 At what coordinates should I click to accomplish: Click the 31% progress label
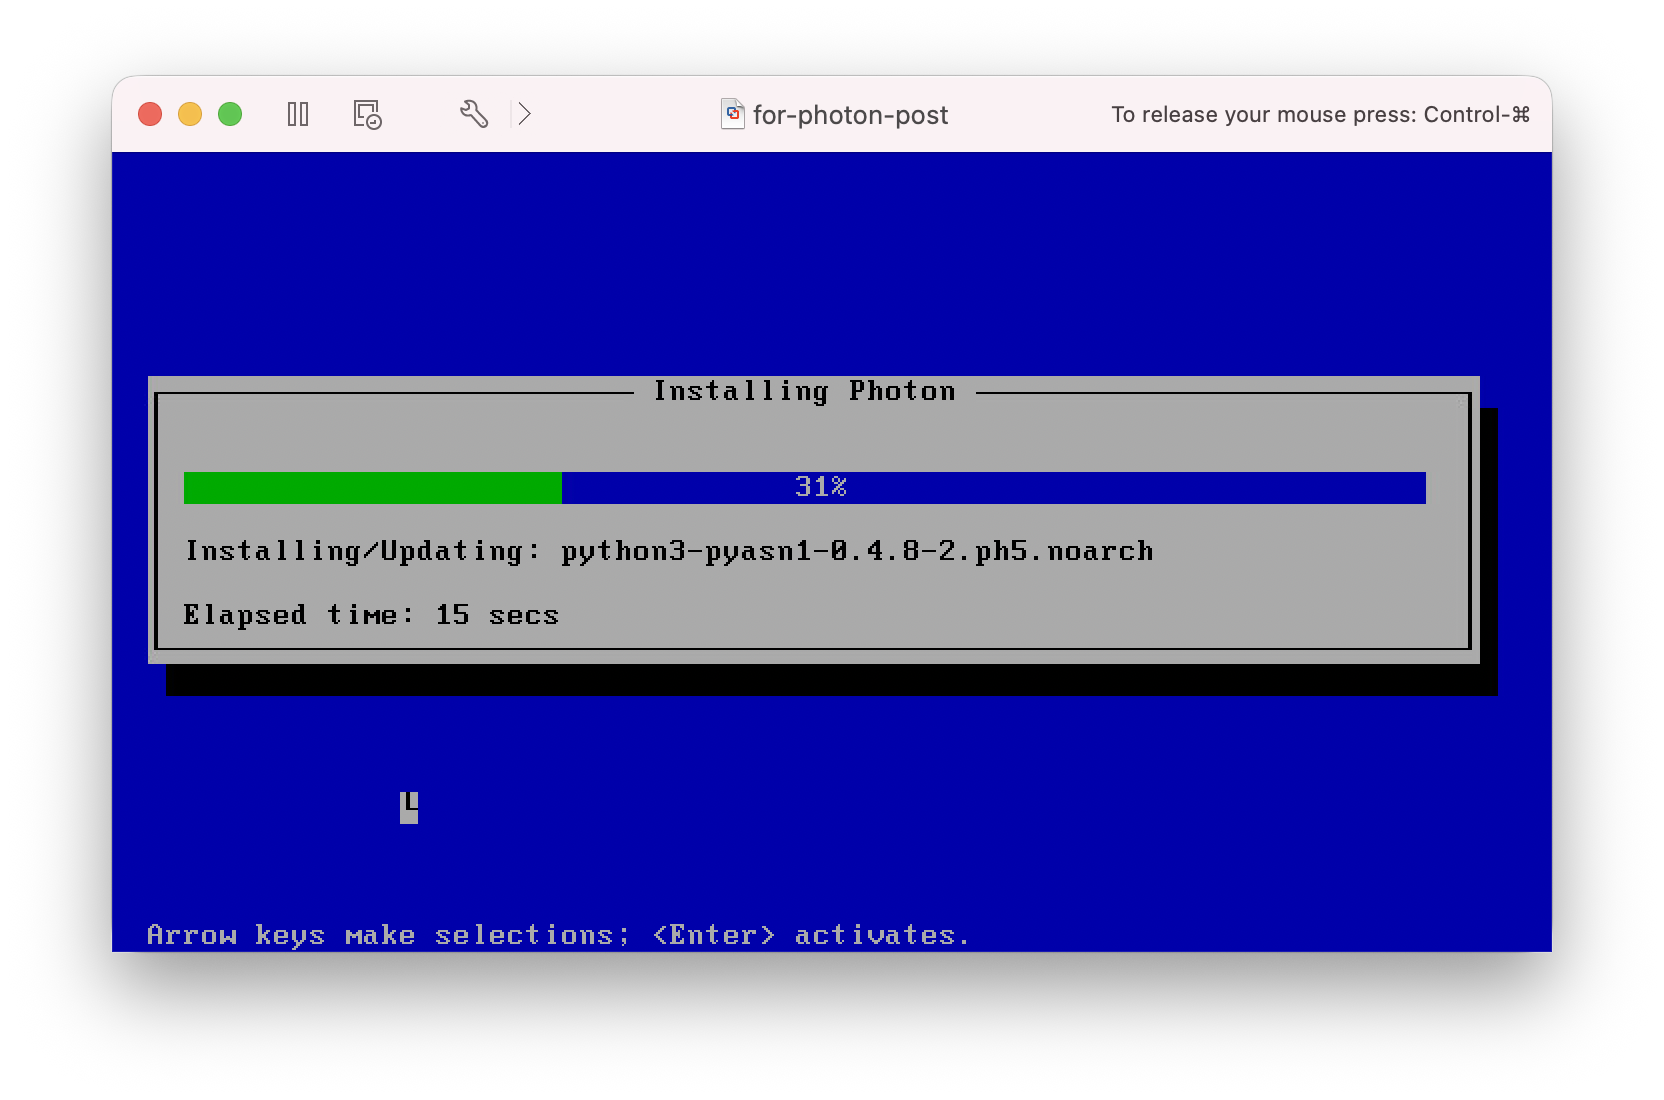tap(820, 487)
